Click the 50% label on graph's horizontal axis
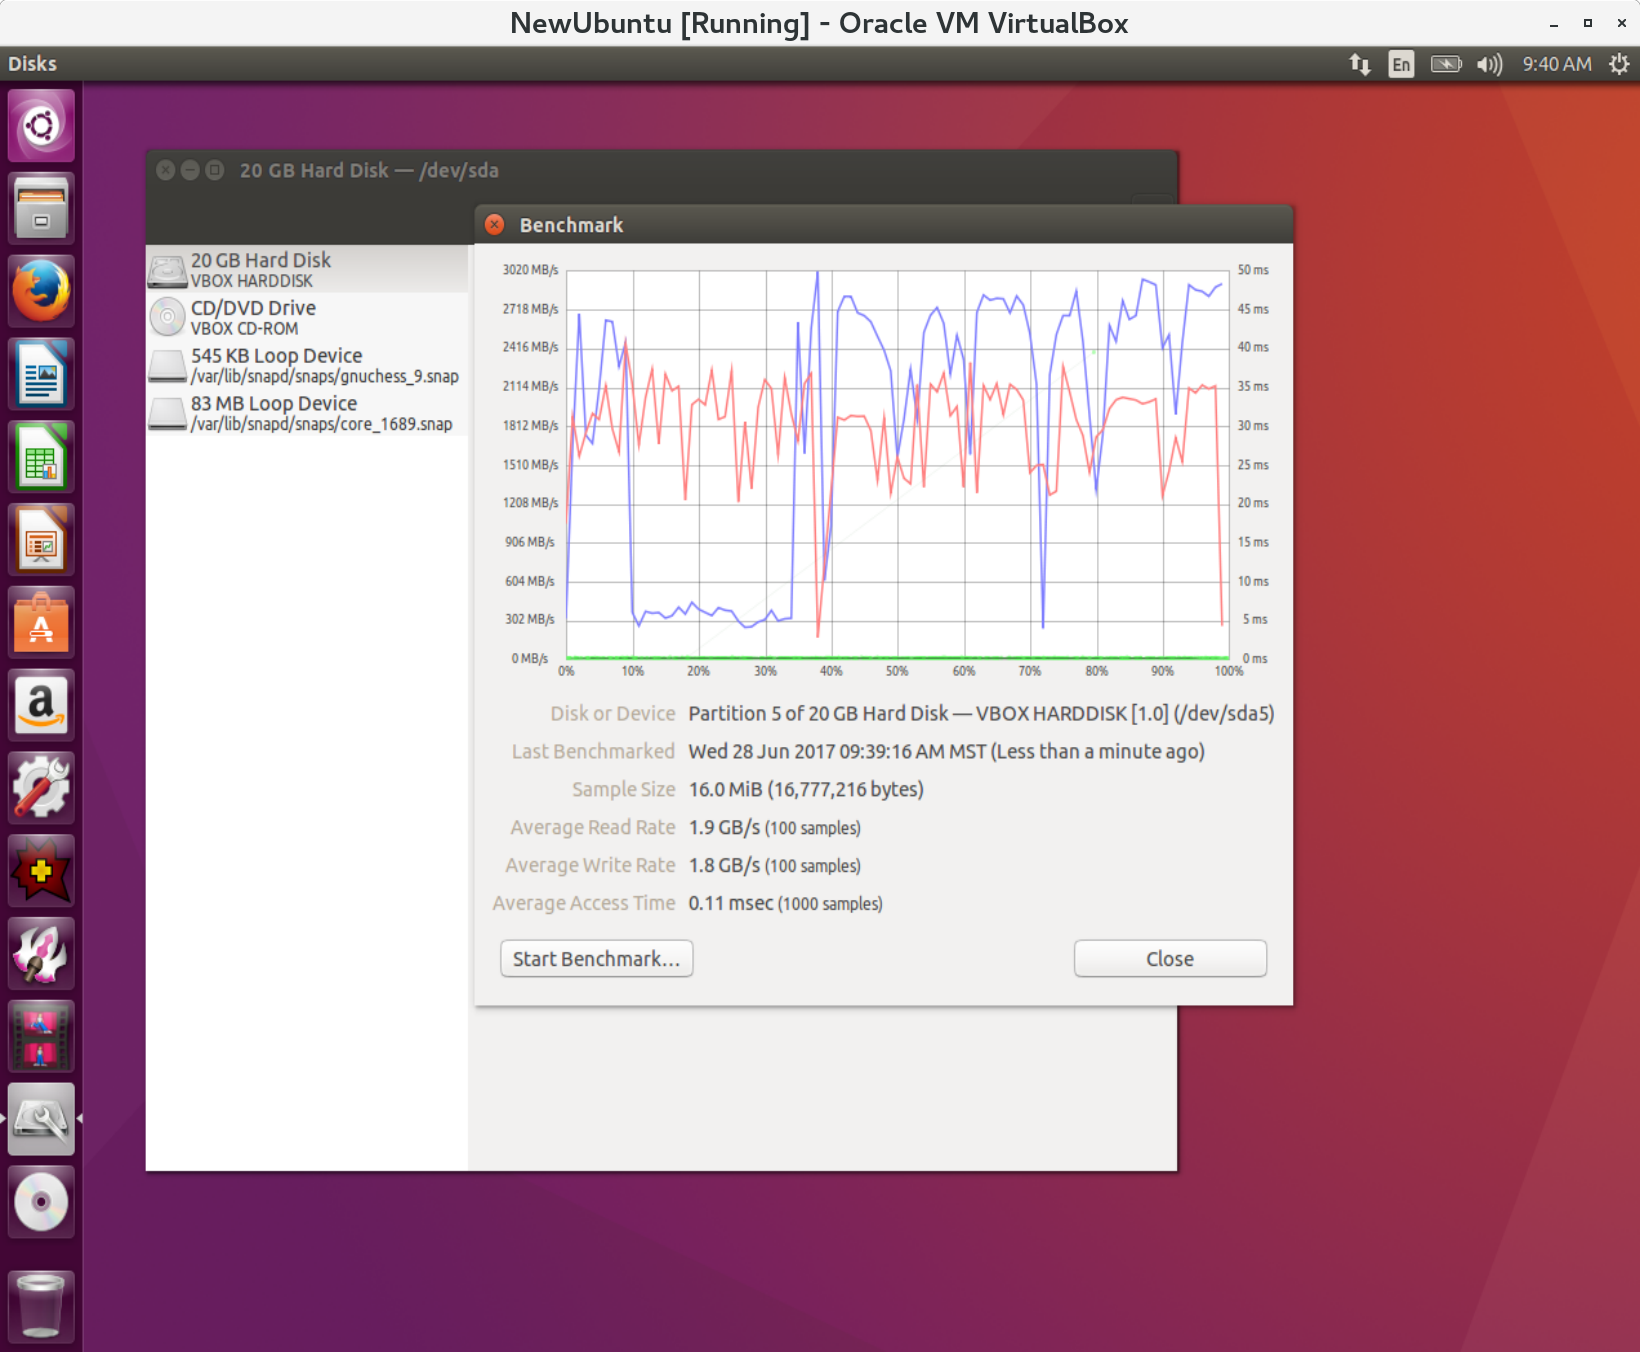Viewport: 1640px width, 1352px height. click(x=897, y=671)
